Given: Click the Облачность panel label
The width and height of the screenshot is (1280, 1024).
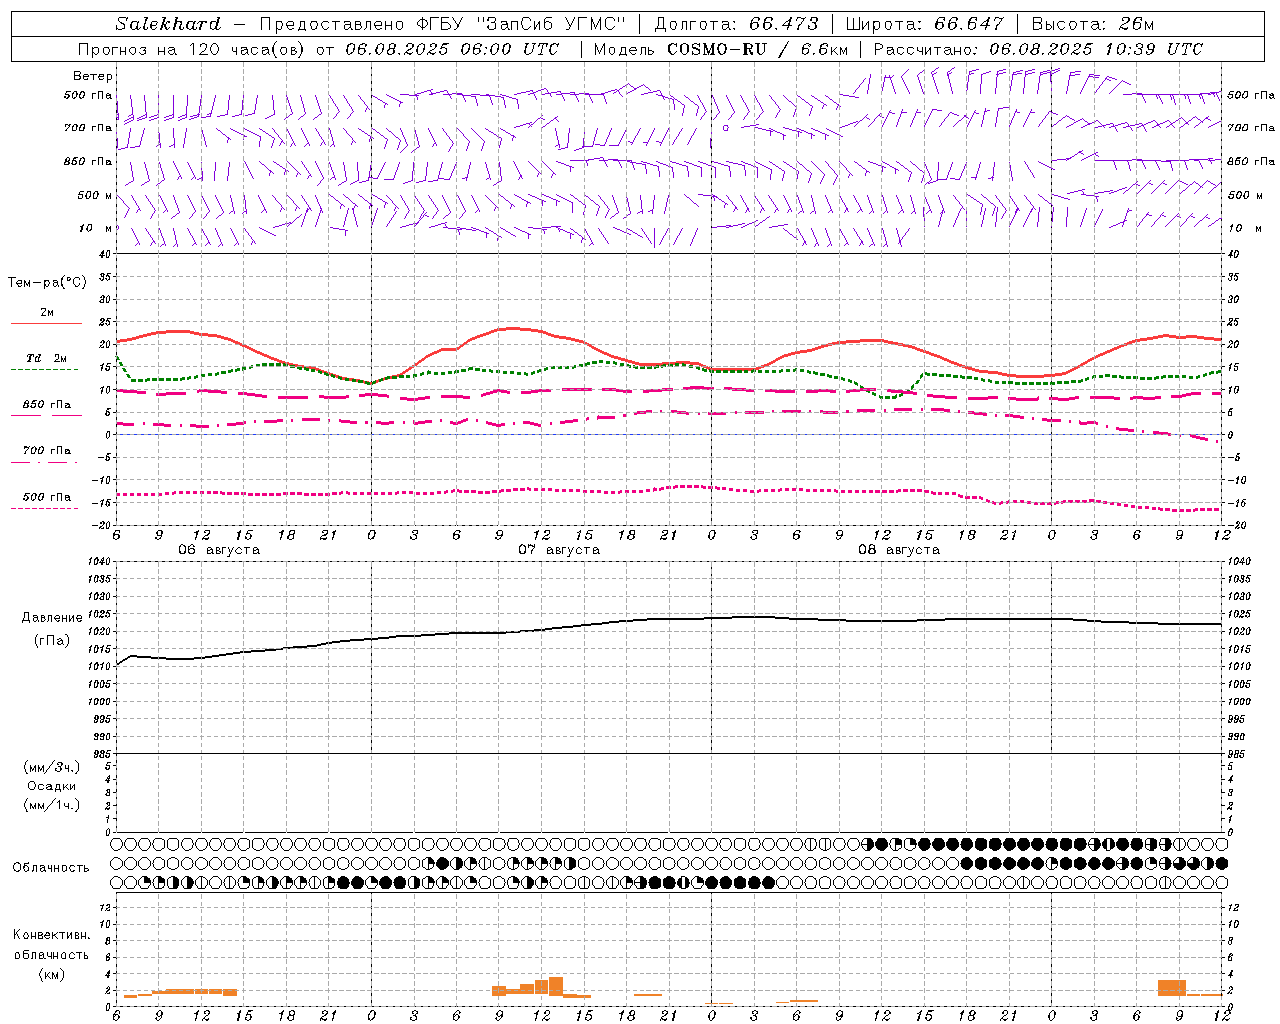Looking at the screenshot, I should (51, 868).
